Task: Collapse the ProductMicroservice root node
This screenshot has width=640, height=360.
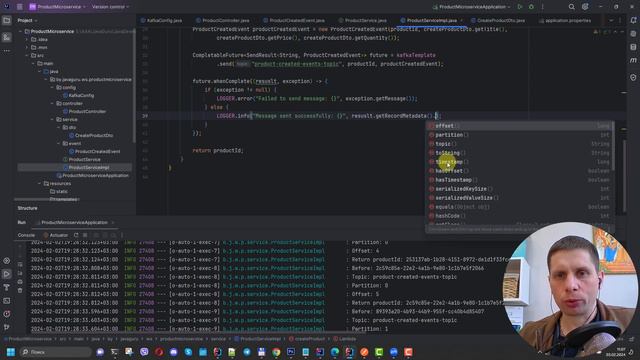Action: (20, 31)
